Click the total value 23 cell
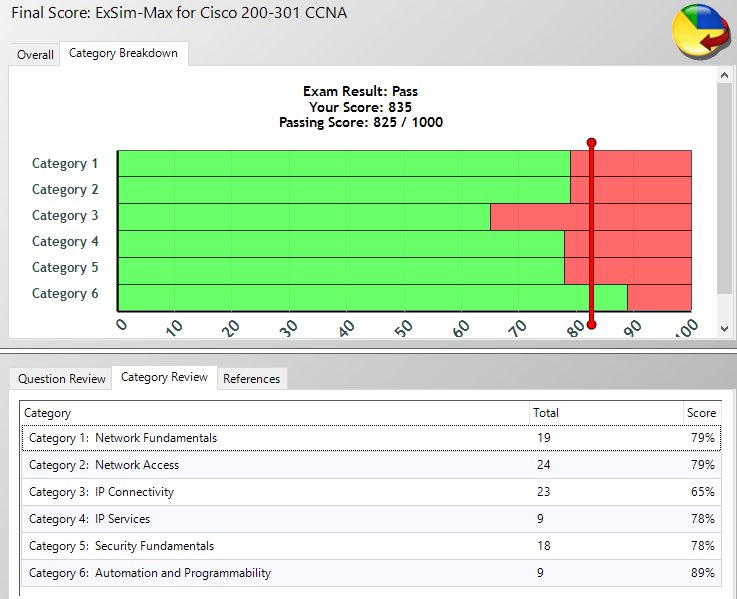The image size is (737, 599). 544,492
